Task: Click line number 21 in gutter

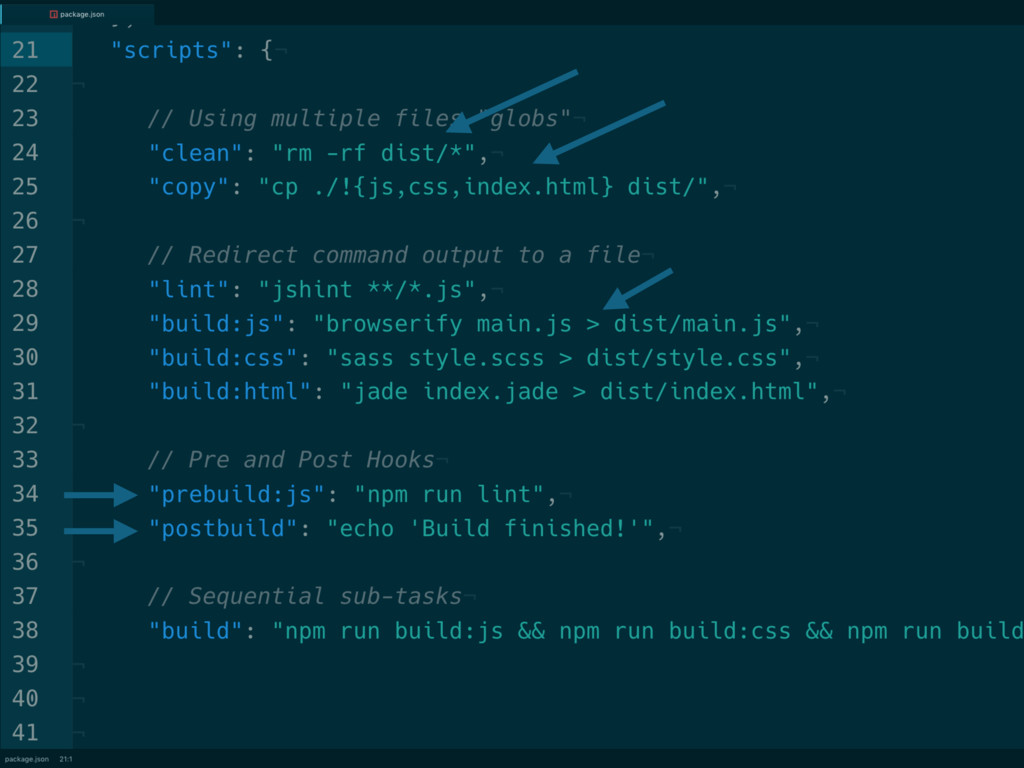Action: (25, 50)
